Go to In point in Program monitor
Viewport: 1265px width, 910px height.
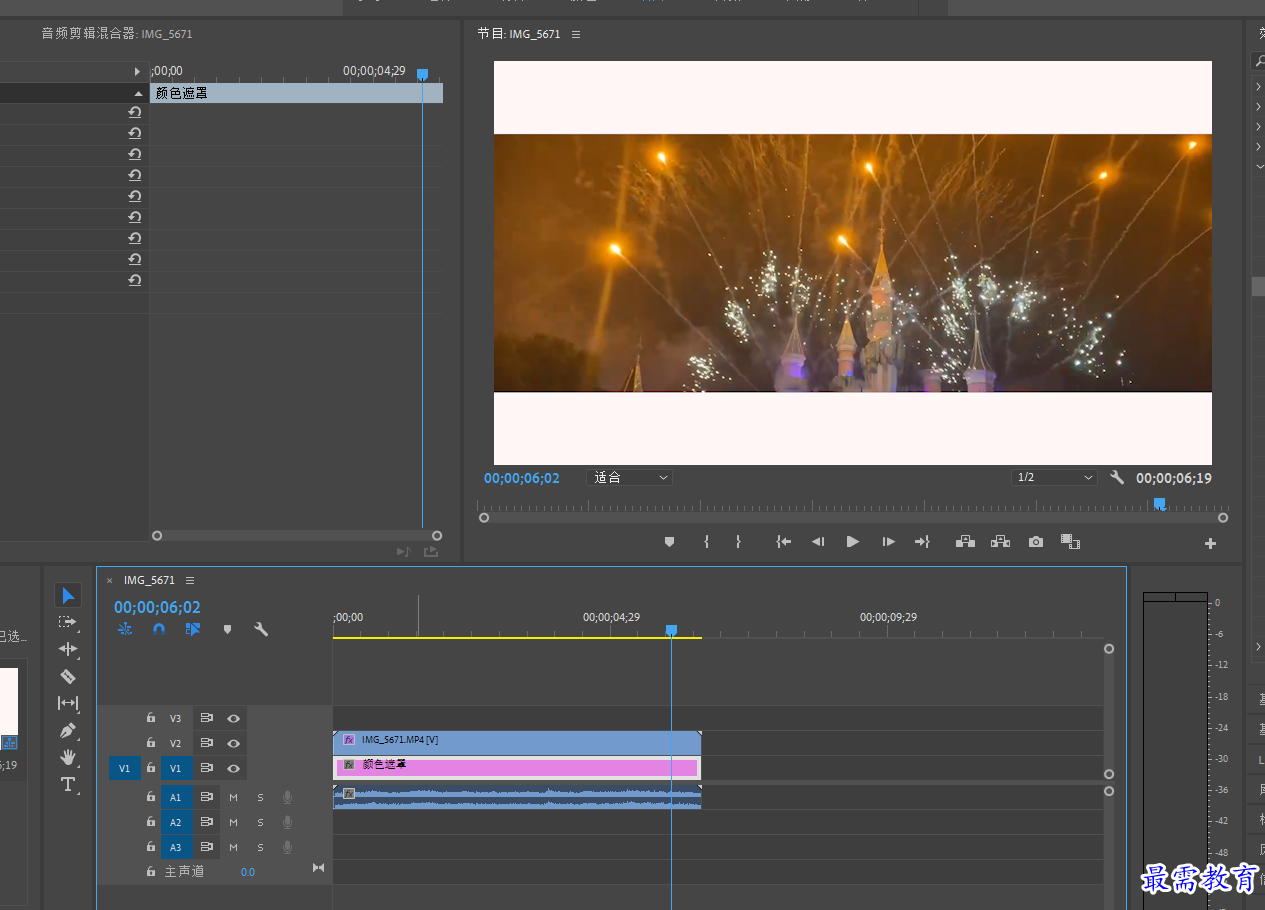point(783,542)
